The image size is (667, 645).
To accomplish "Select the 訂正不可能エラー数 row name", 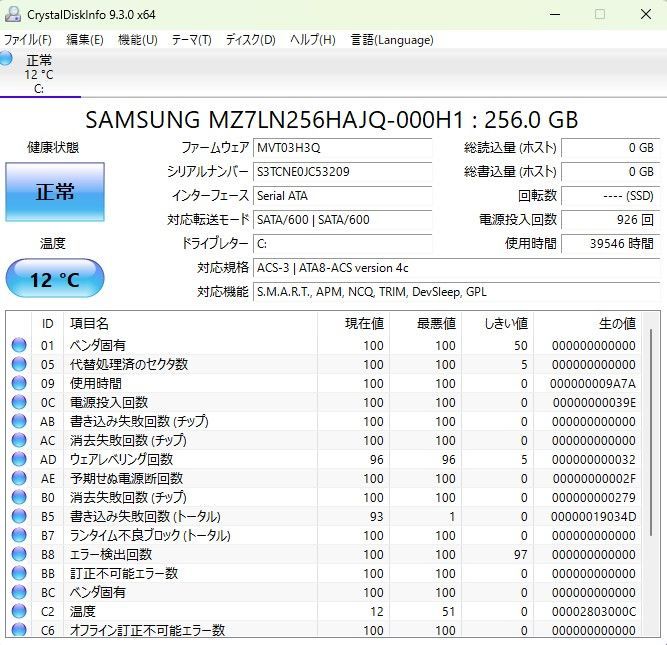I will [124, 574].
